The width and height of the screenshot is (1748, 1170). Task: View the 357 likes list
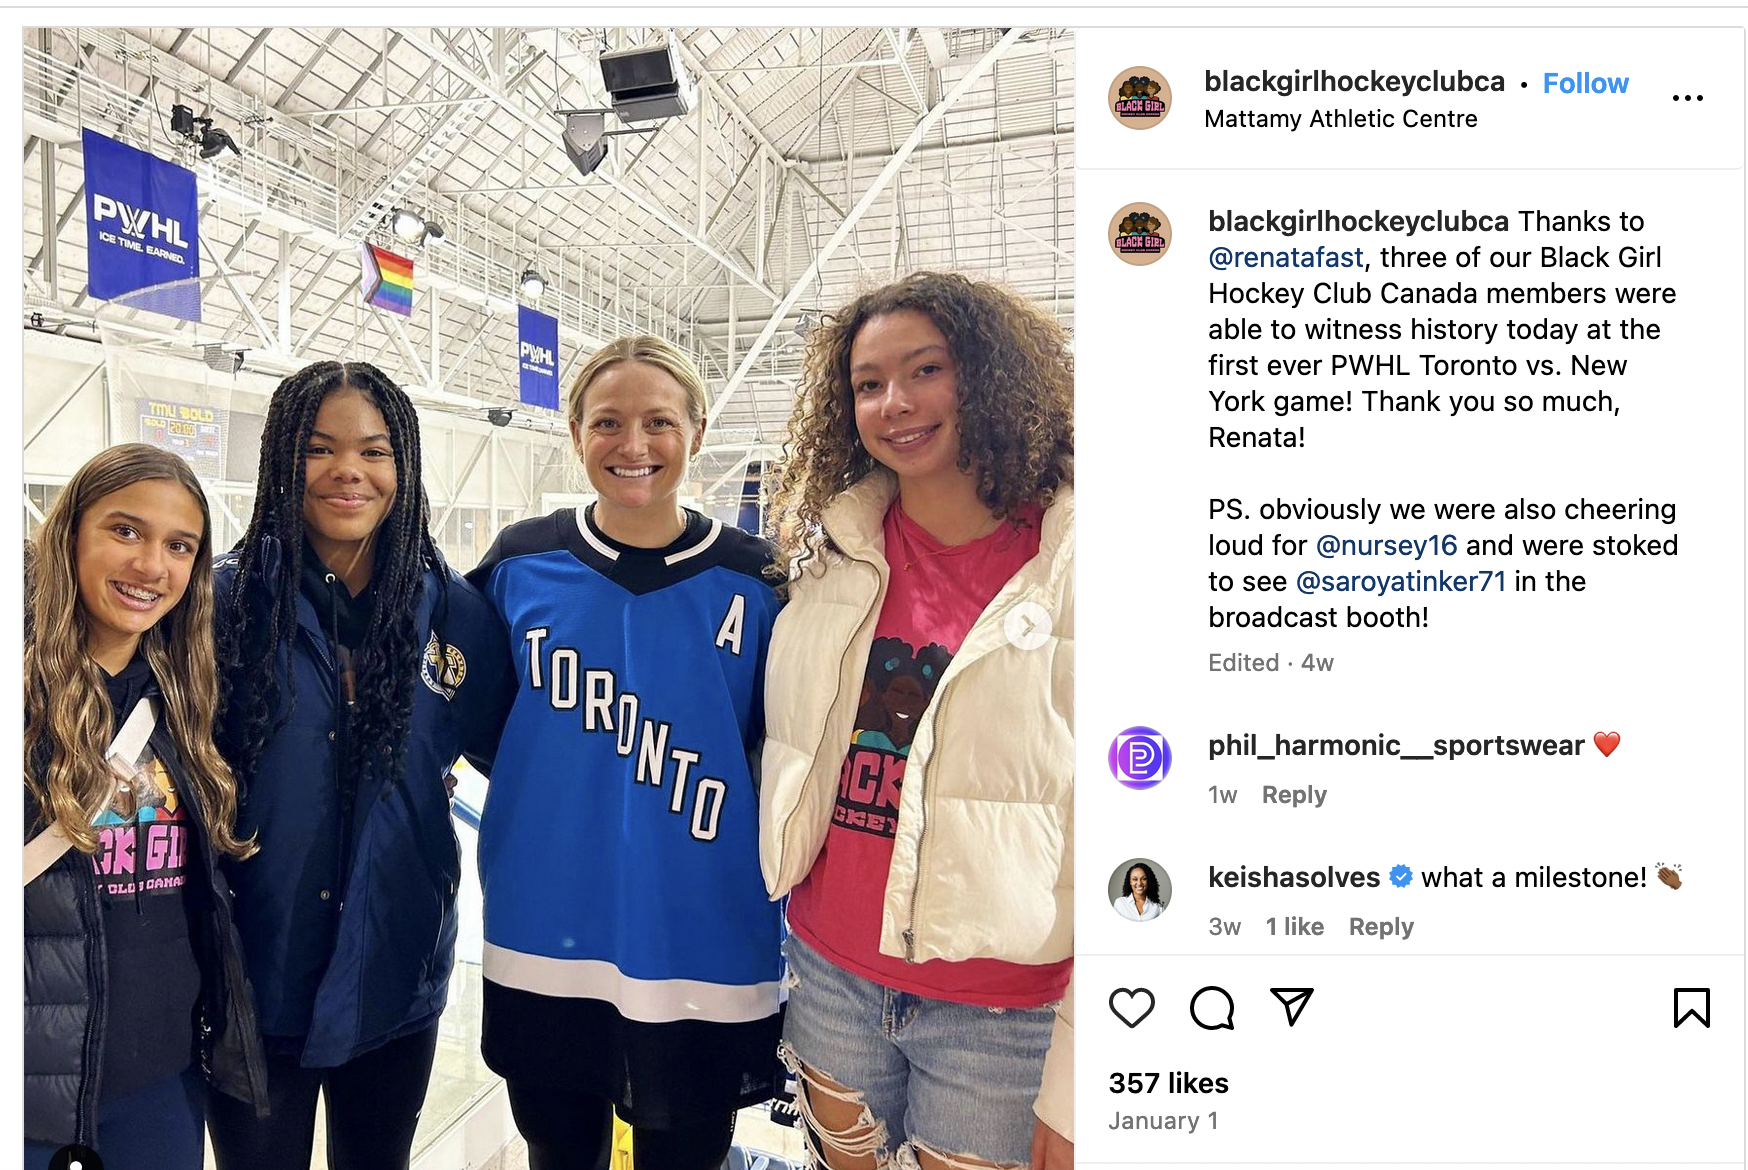[1168, 1084]
